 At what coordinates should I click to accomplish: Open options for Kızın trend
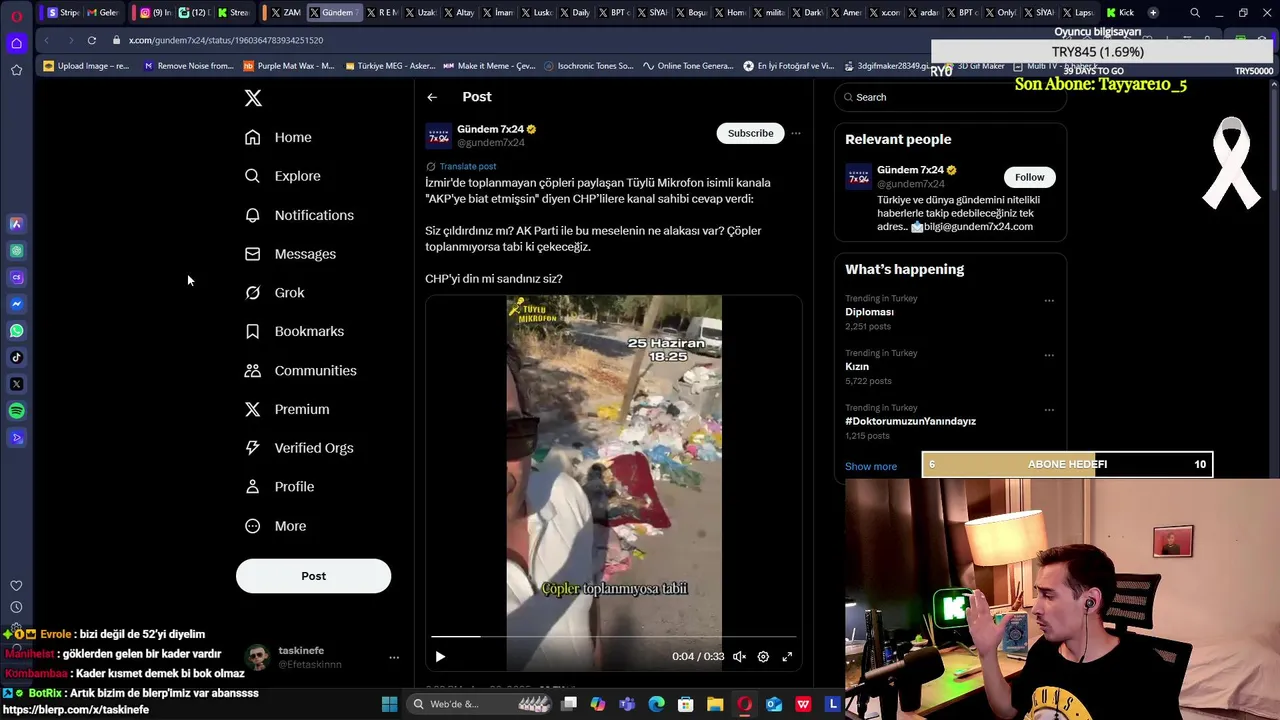[x=1049, y=355]
